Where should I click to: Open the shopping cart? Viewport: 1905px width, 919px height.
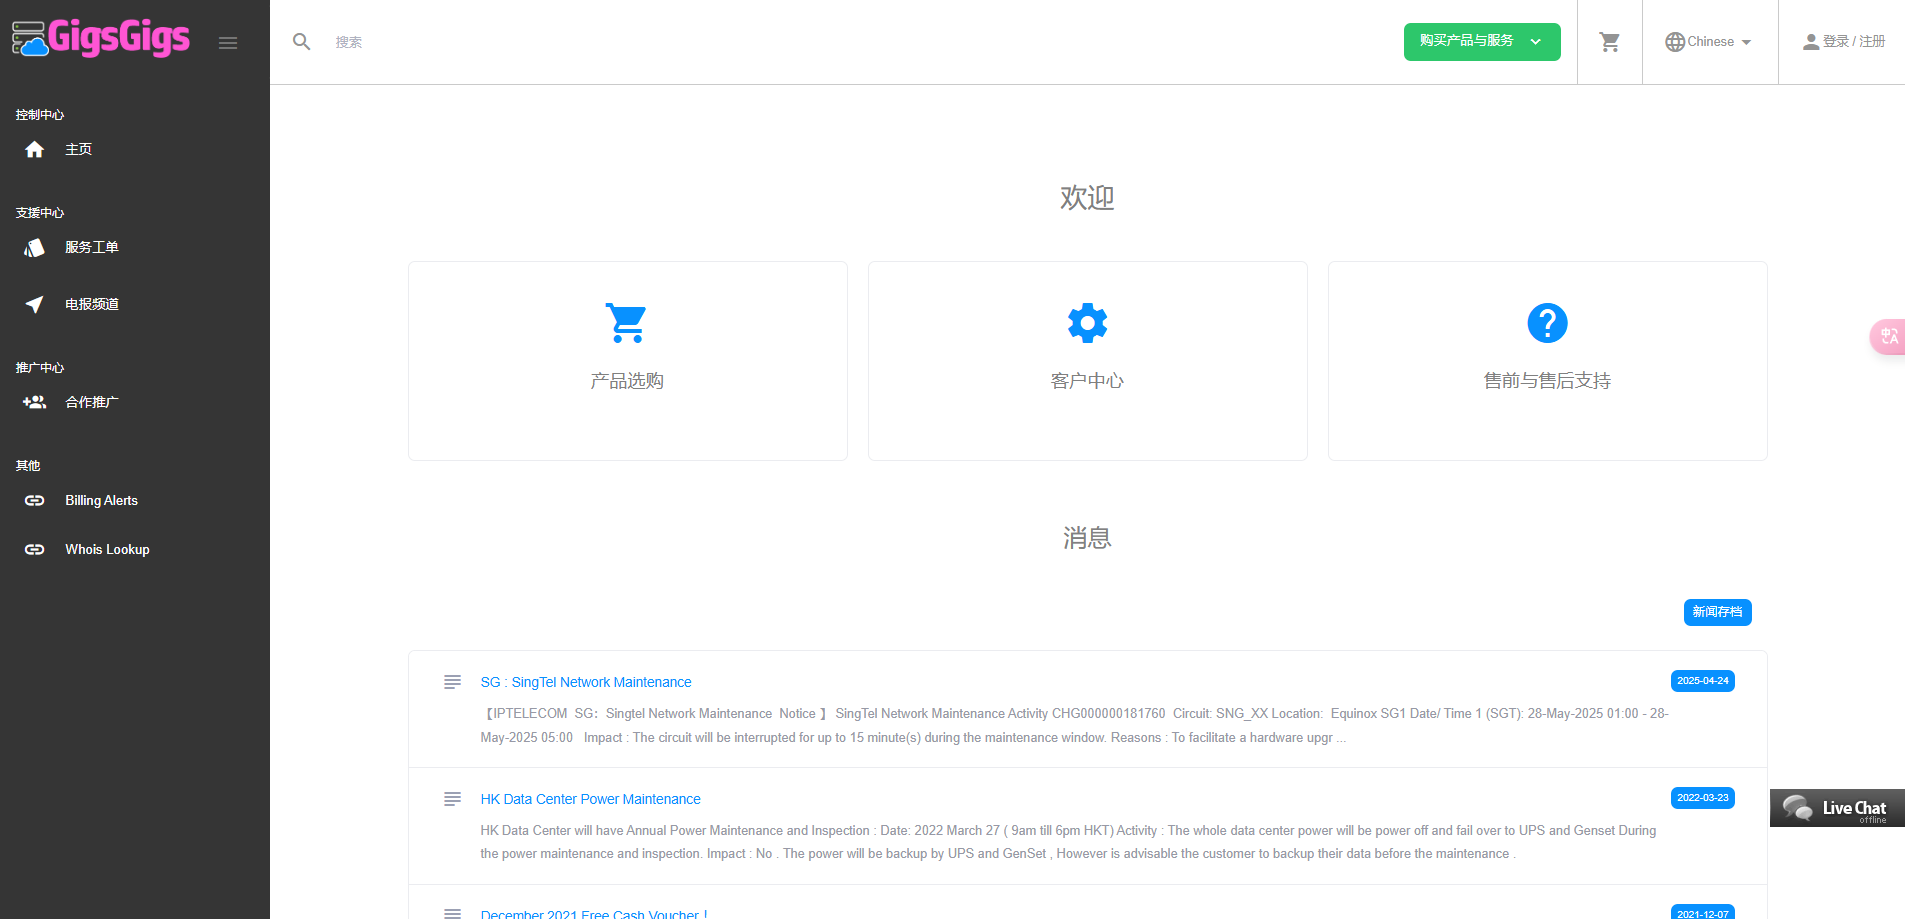pyautogui.click(x=1609, y=41)
